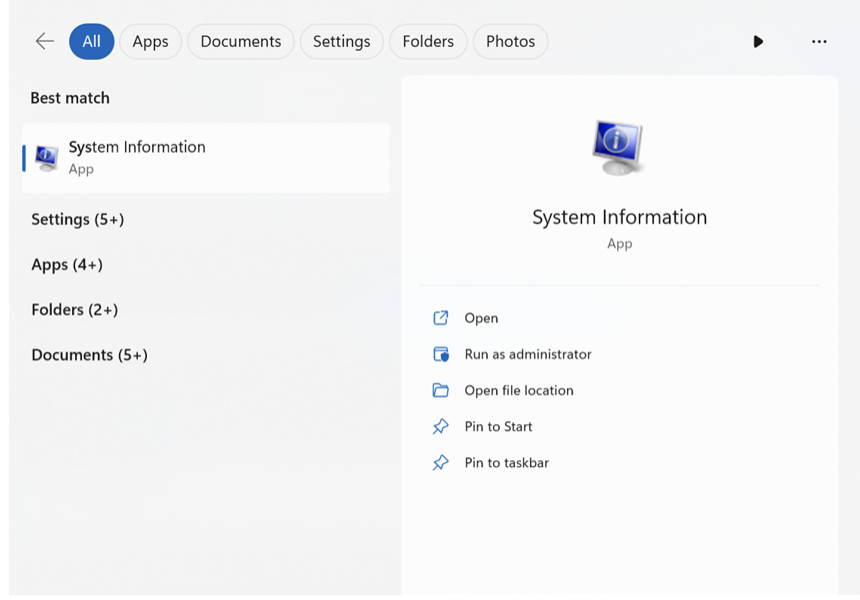Switch to the Apps filter tab

pyautogui.click(x=150, y=42)
